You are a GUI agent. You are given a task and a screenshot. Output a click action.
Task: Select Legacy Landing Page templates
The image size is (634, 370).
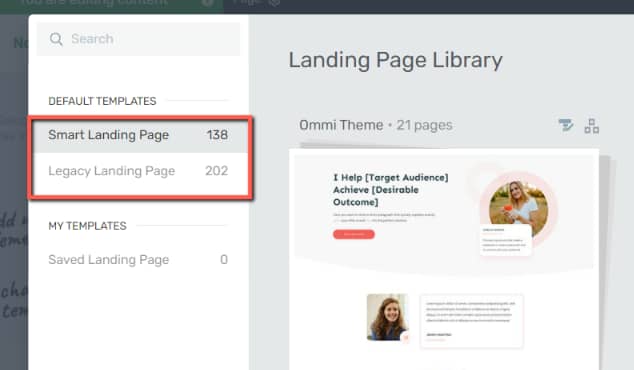coord(138,171)
